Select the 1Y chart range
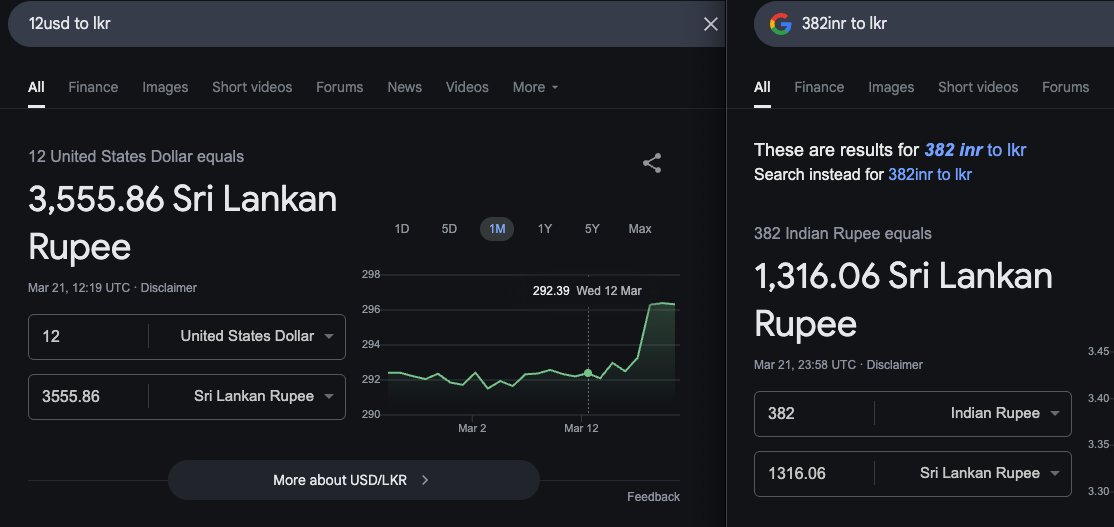Viewport: 1114px width, 527px height. pos(544,229)
